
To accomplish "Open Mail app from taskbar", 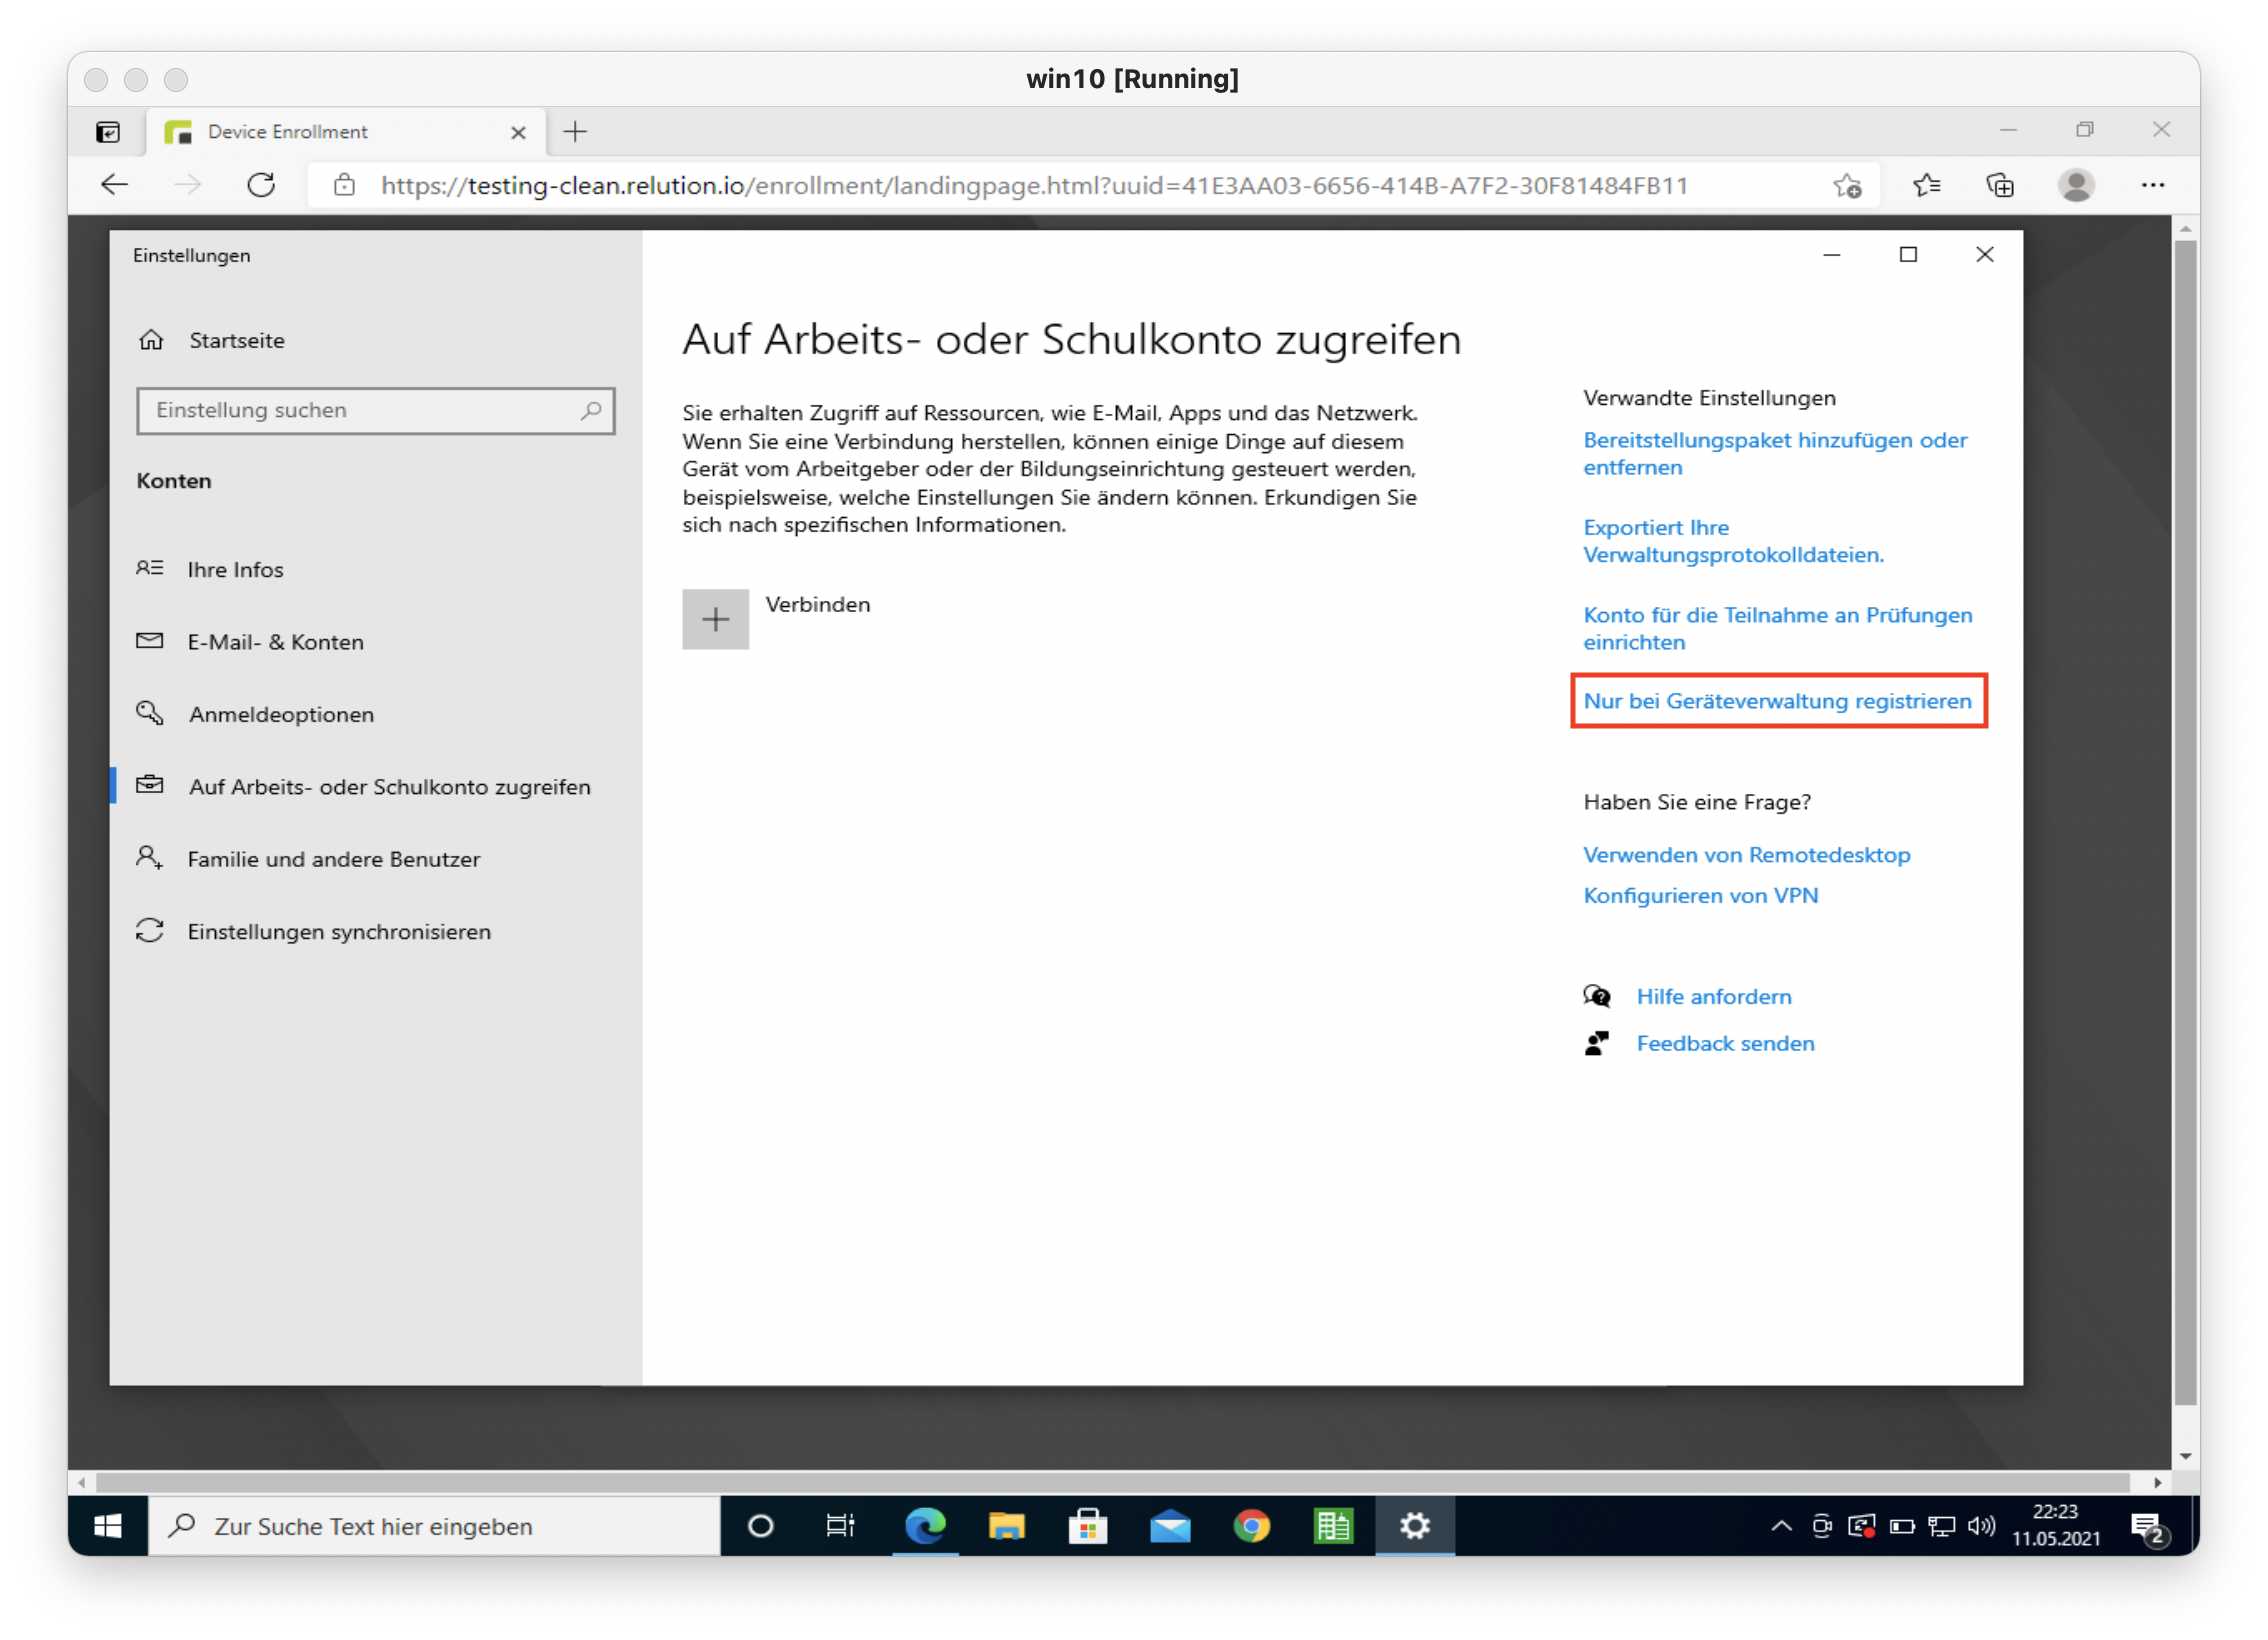I will click(x=1170, y=1526).
